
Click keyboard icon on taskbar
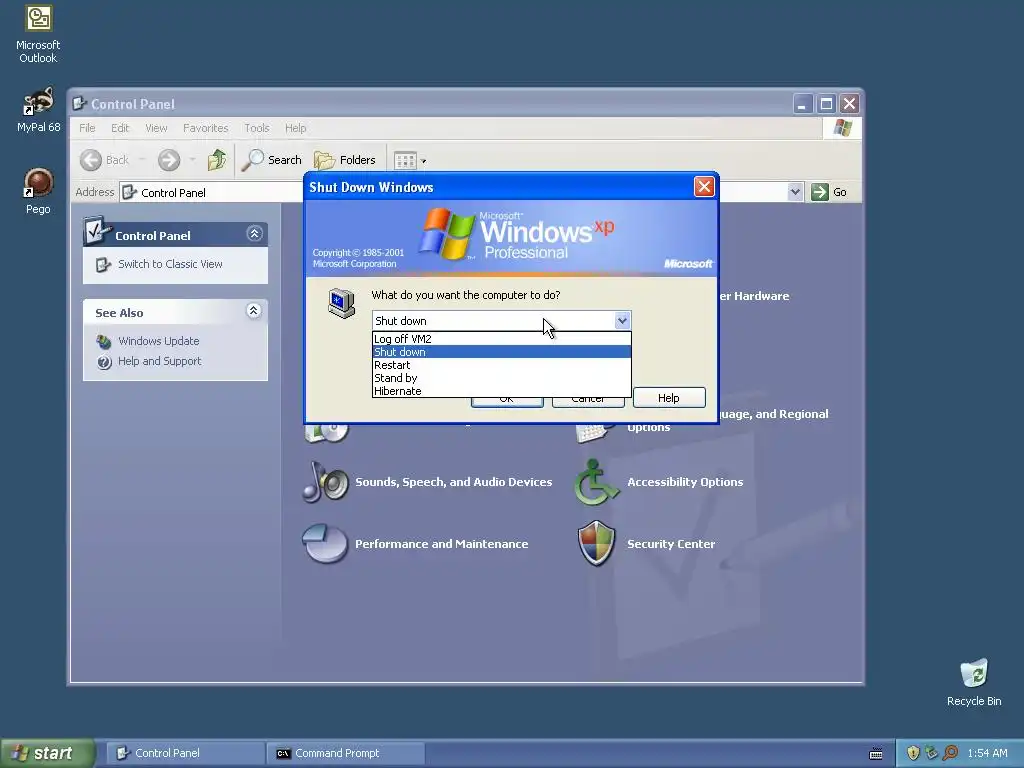click(876, 754)
